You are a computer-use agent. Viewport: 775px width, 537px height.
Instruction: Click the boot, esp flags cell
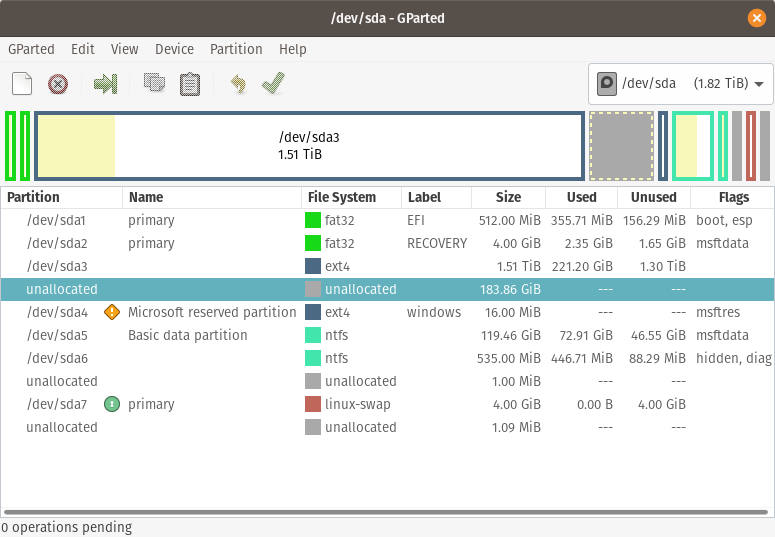724,220
